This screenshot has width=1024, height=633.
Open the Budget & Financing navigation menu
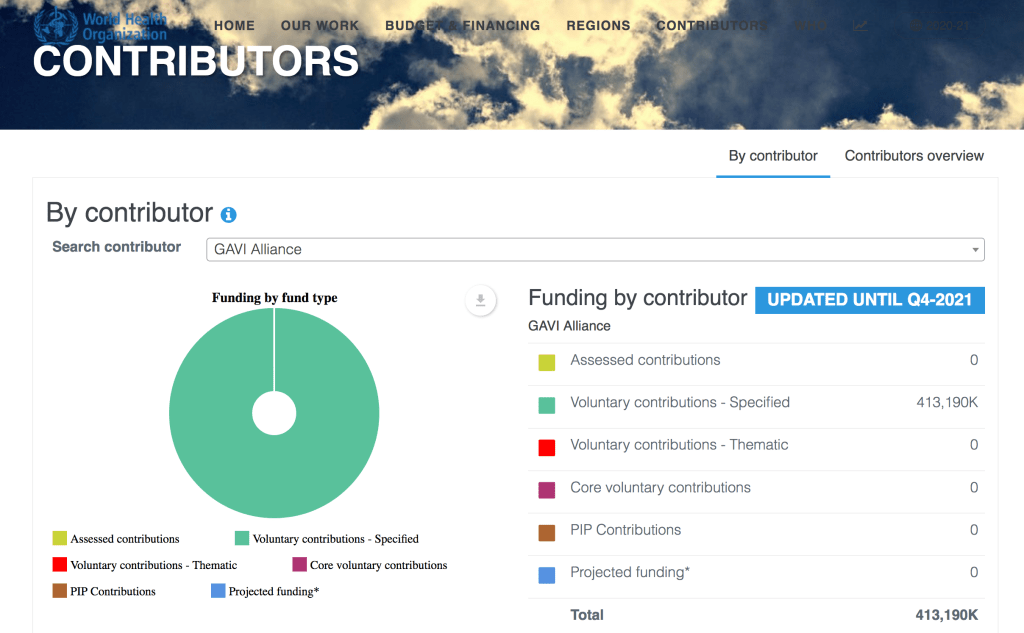click(462, 26)
